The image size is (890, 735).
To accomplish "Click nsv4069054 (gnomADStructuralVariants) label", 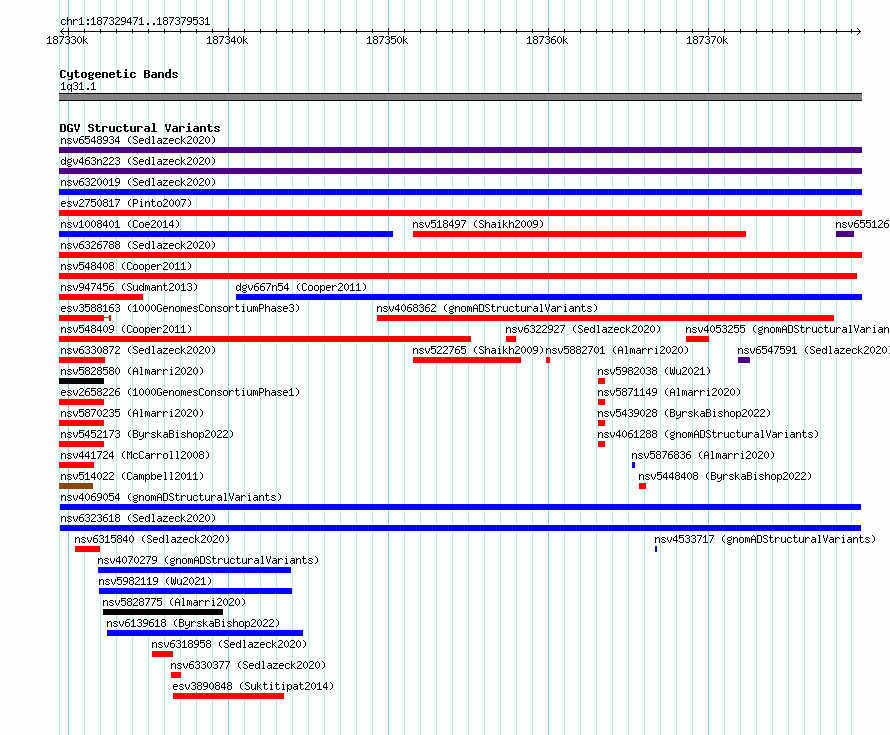I will pyautogui.click(x=171, y=497).
